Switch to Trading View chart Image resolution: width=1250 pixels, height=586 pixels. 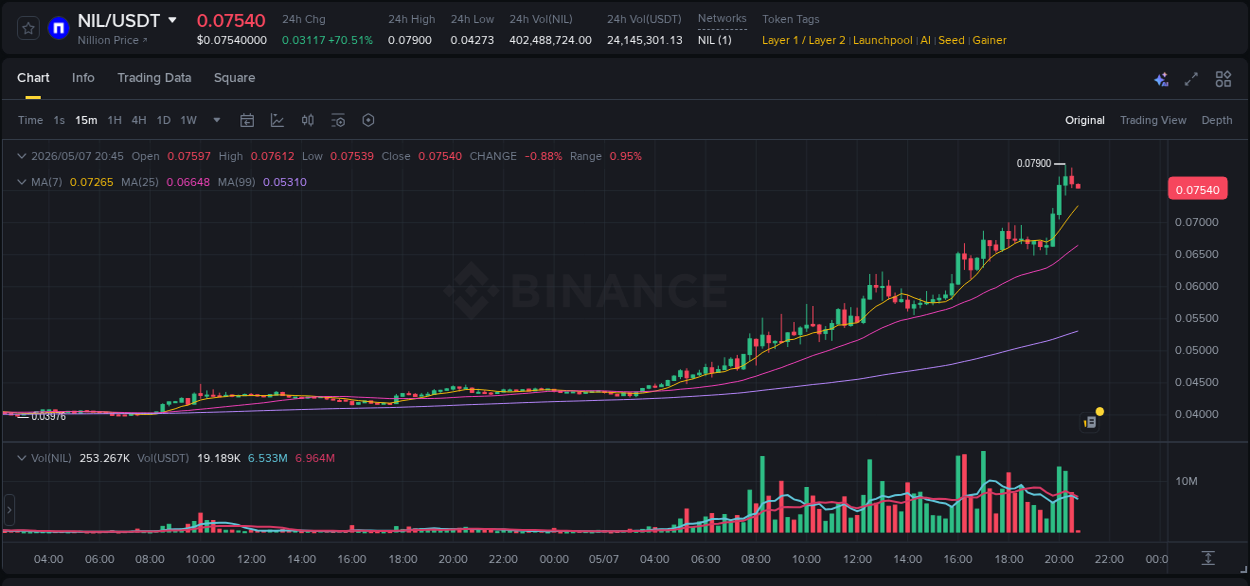1153,120
